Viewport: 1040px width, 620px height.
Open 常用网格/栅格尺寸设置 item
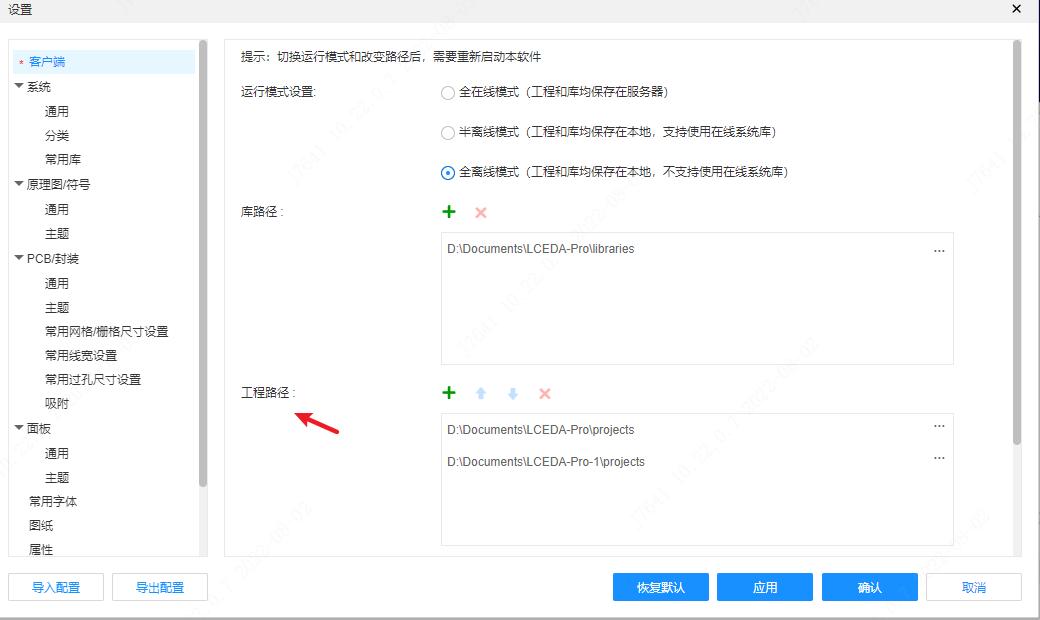(106, 332)
